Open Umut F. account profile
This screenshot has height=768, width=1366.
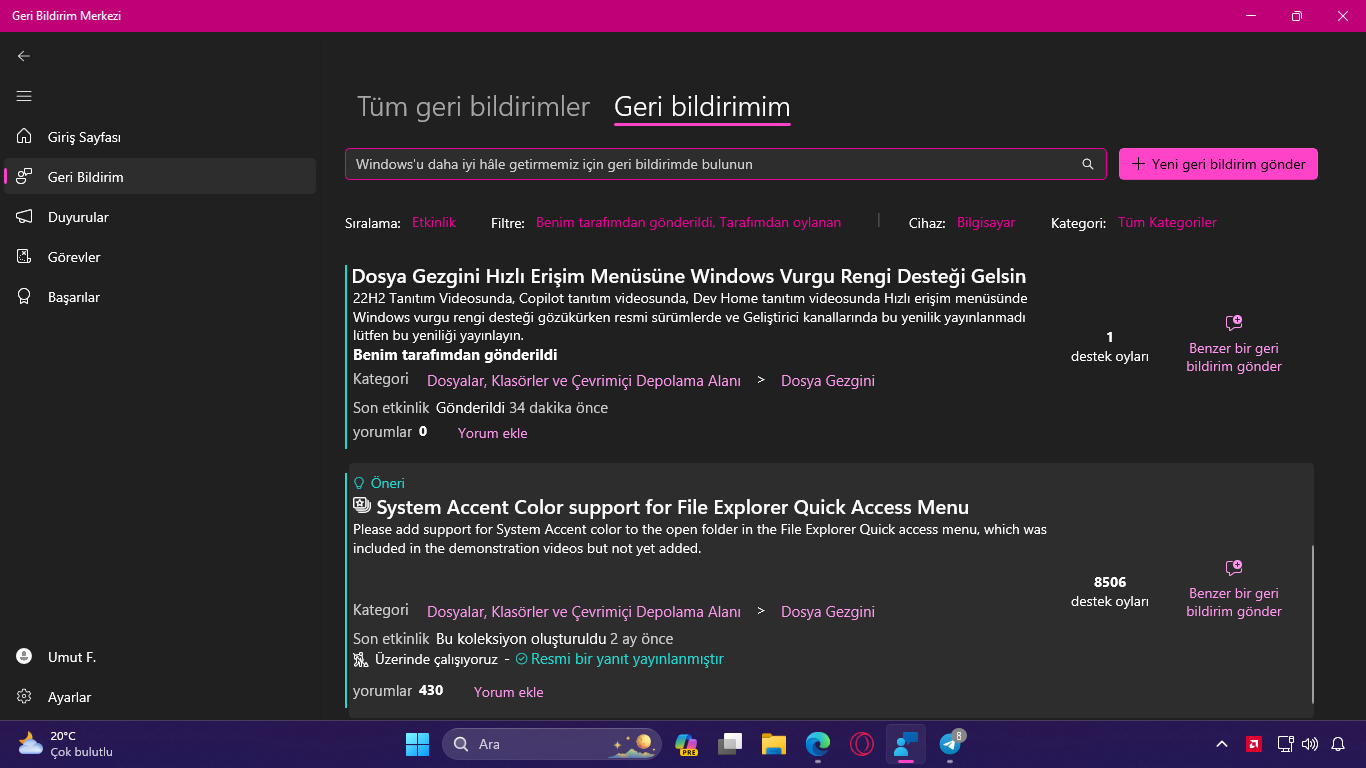click(160, 657)
